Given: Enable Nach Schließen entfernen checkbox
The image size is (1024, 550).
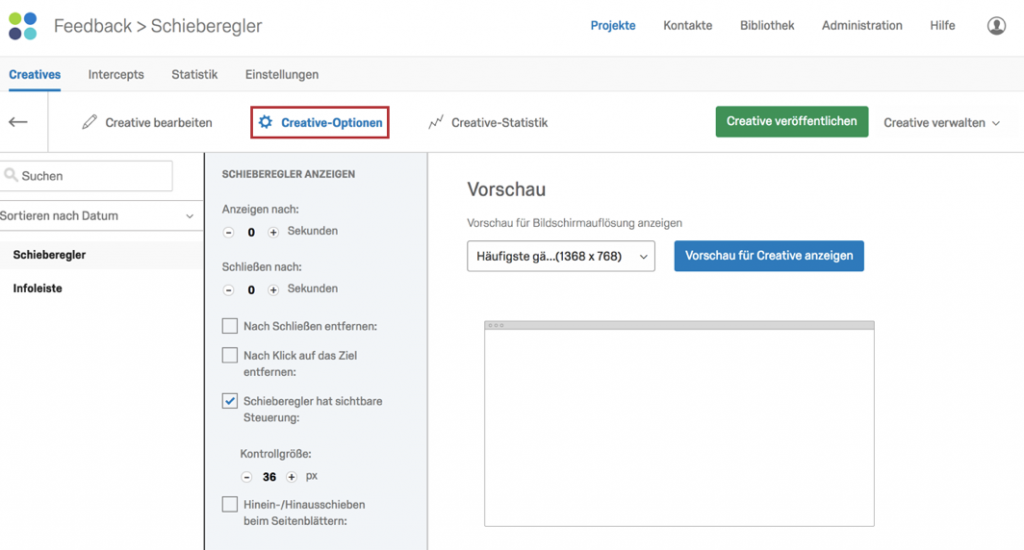Looking at the screenshot, I should (x=230, y=325).
